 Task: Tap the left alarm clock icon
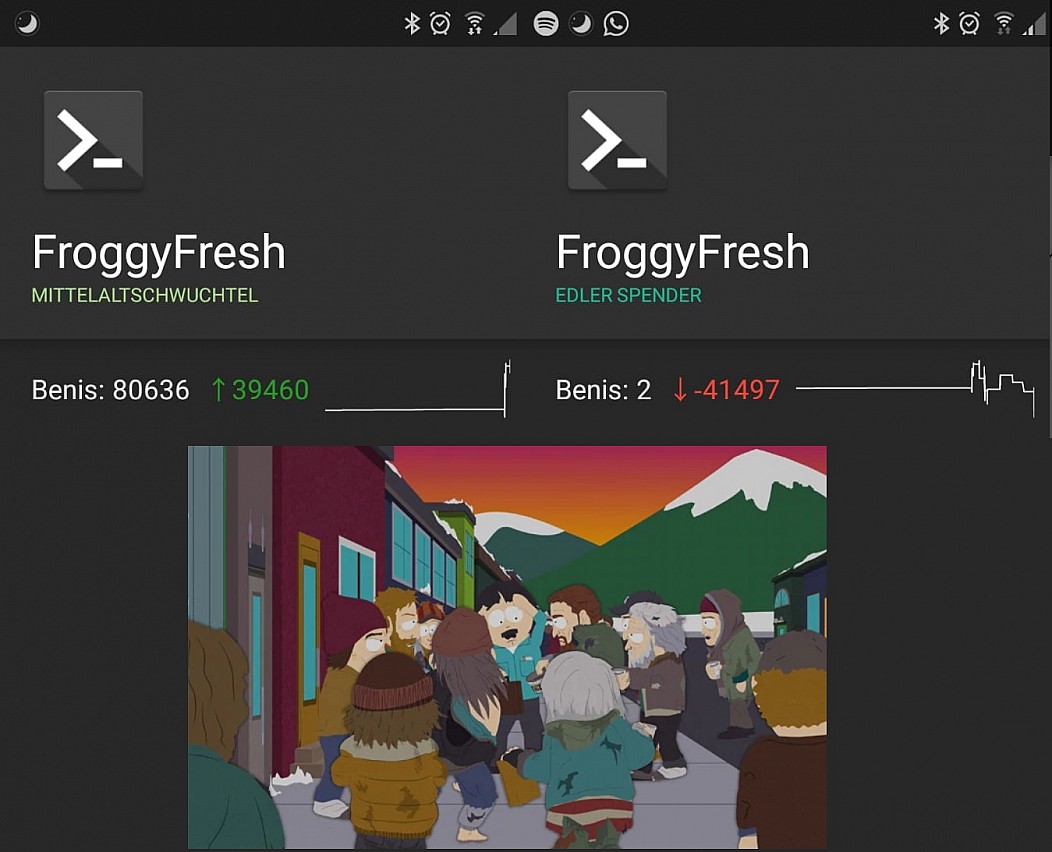pos(440,24)
